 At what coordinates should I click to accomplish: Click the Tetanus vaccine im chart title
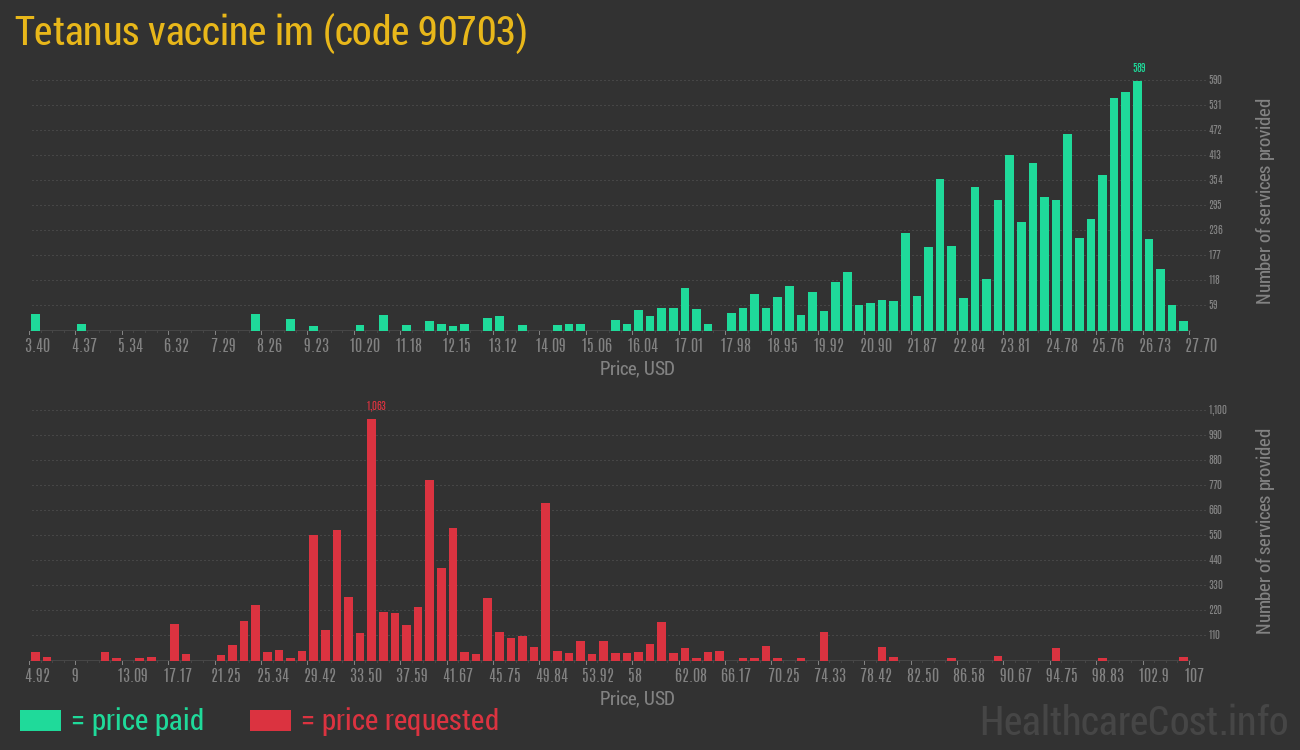tap(271, 32)
